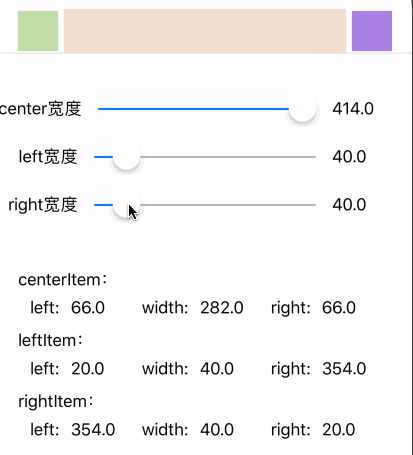Viewport: 413px width, 455px height.
Task: Click the beige center item bar
Action: [x=205, y=31]
